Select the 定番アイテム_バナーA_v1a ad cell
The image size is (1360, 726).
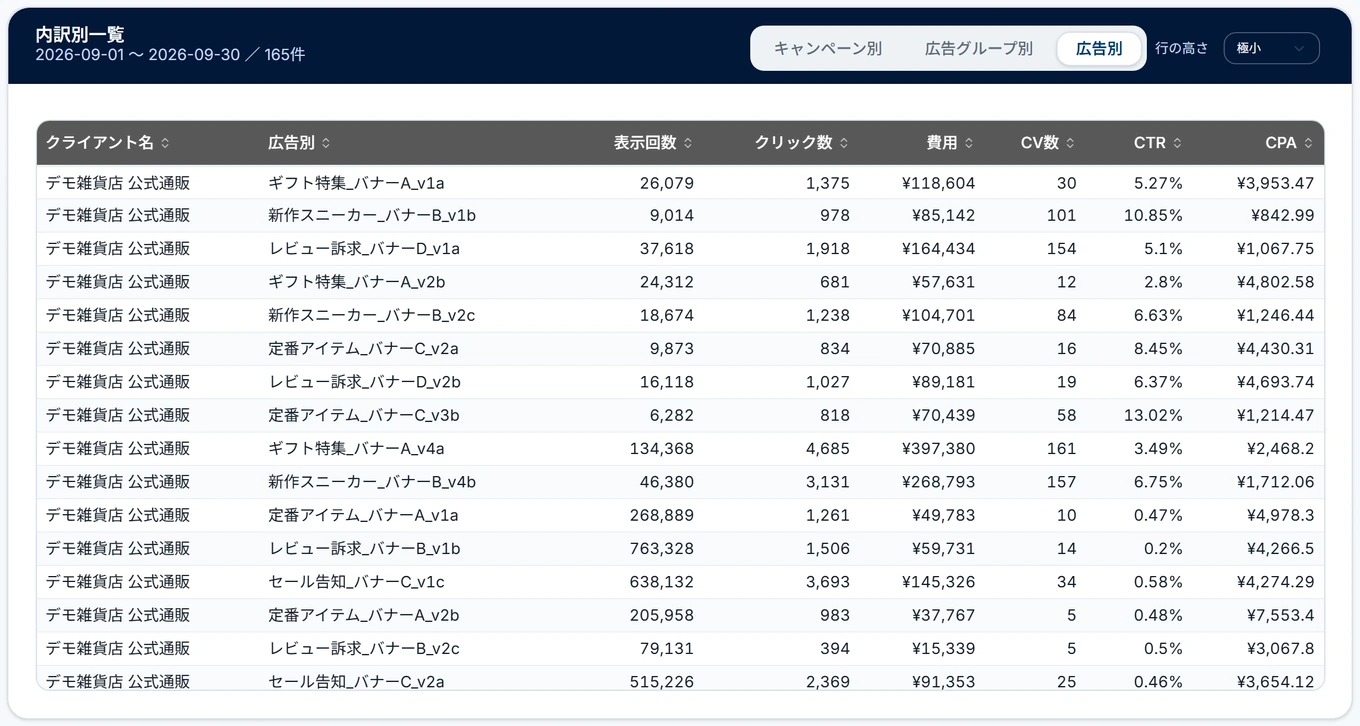(364, 515)
